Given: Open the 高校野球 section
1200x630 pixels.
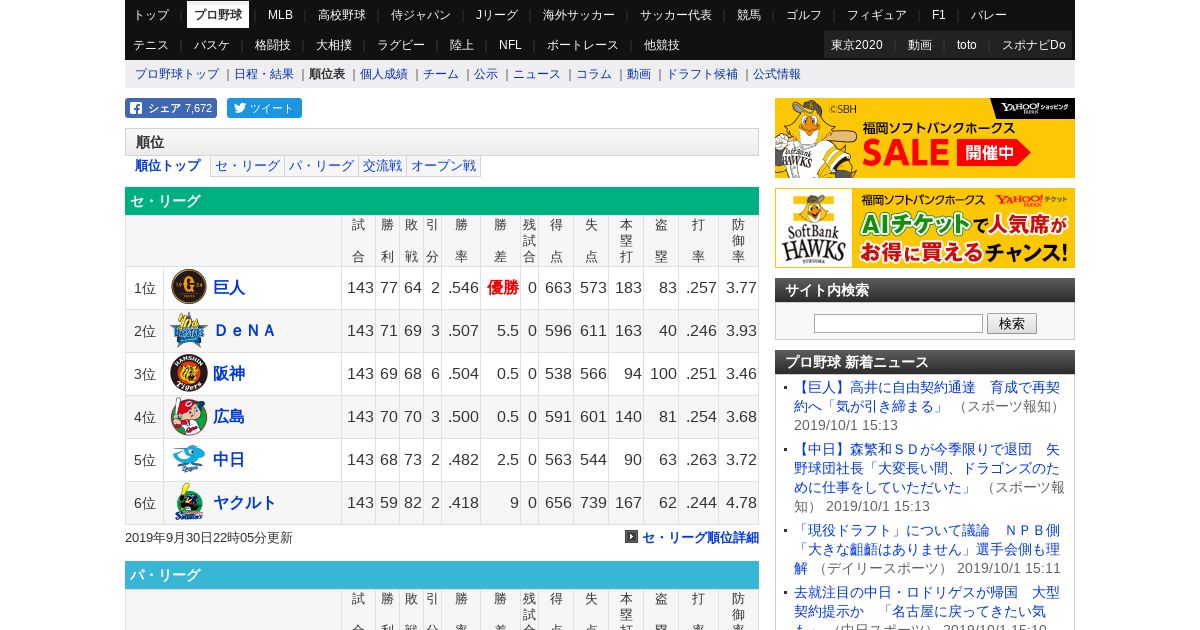Looking at the screenshot, I should (342, 15).
